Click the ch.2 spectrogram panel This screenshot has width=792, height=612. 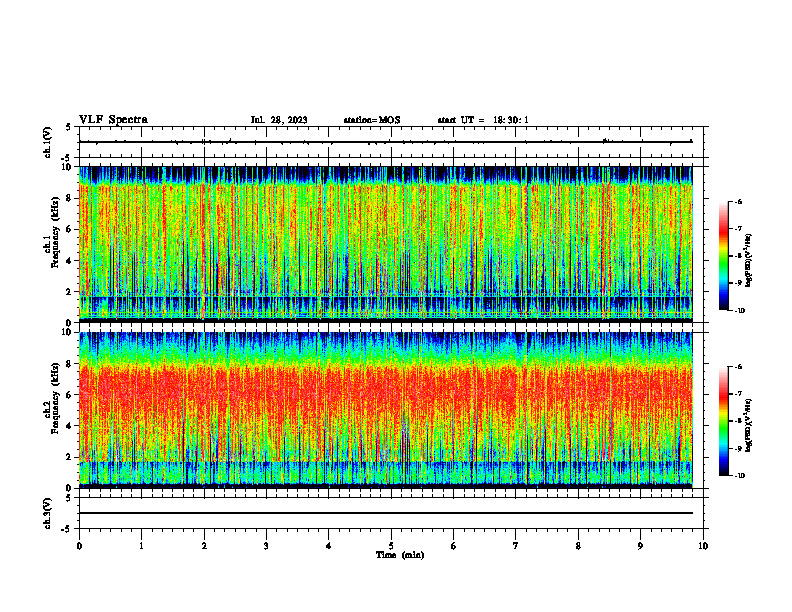pos(386,410)
